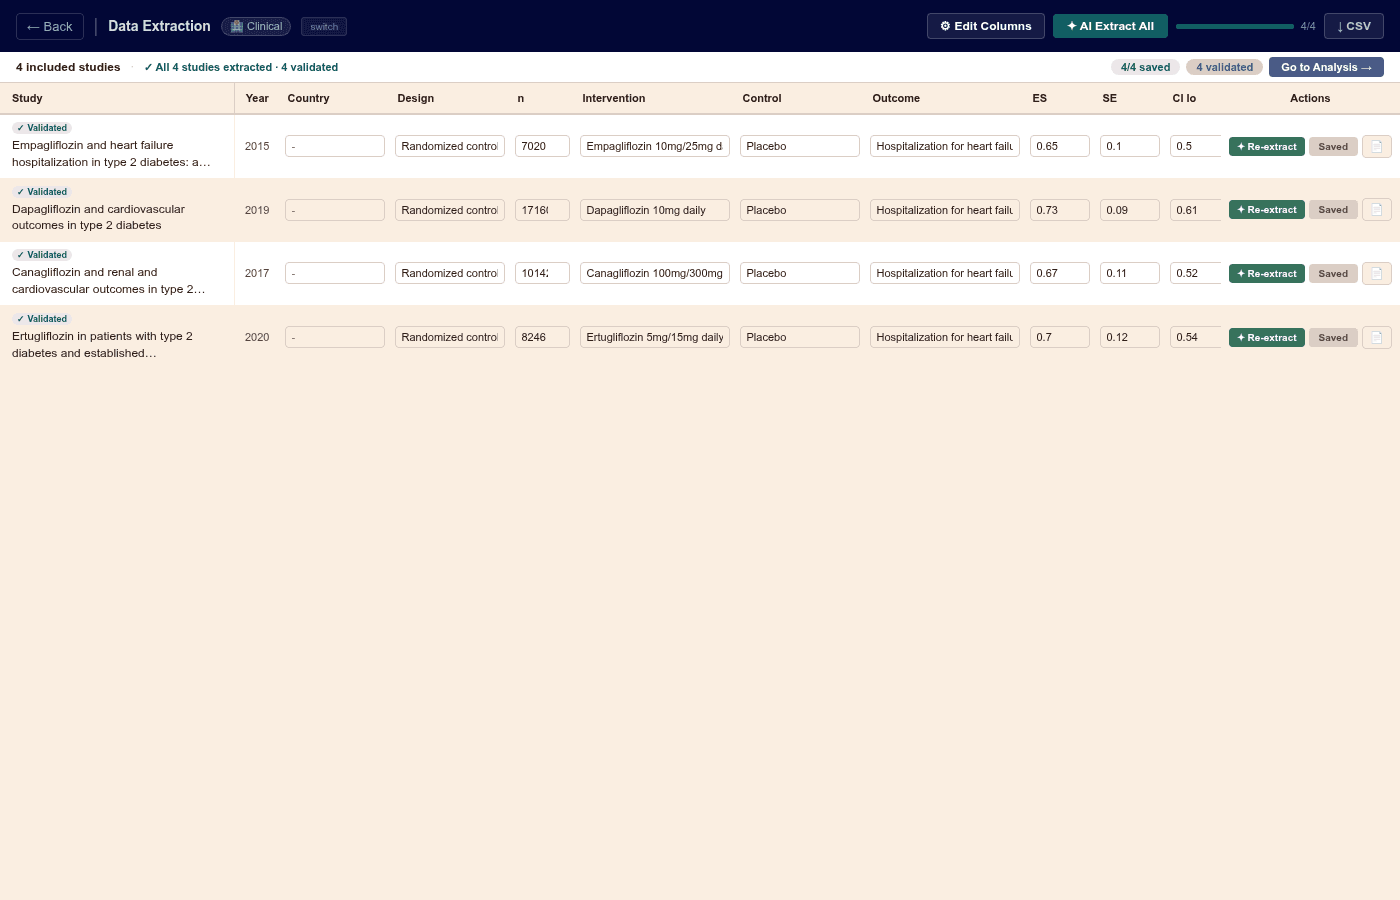Edit Dapagliflozin 10mg daily intervention field
Image resolution: width=1400 pixels, height=900 pixels.
655,210
